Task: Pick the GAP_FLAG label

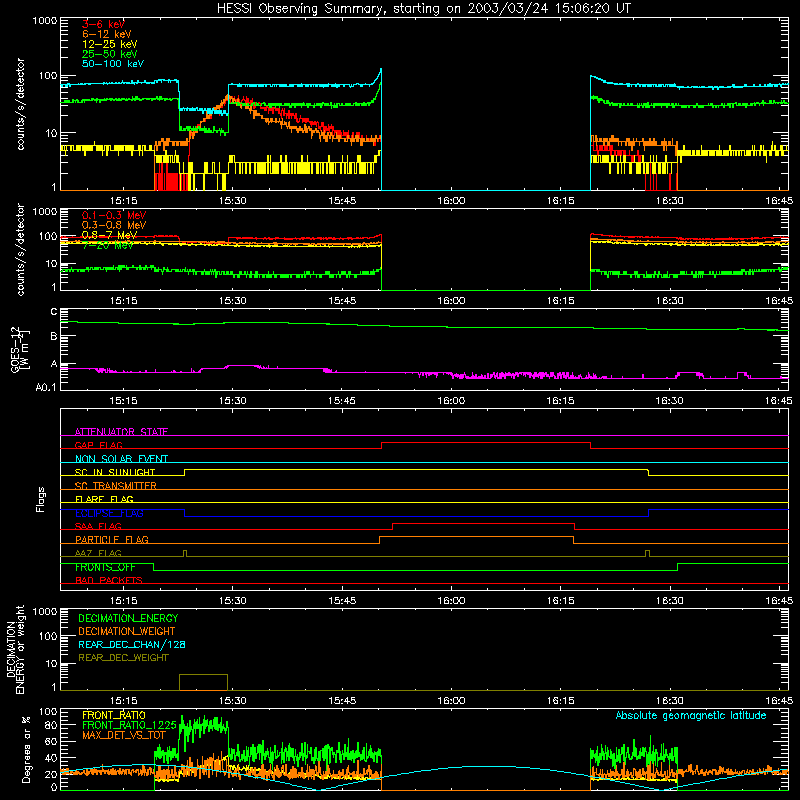Action: 98,445
